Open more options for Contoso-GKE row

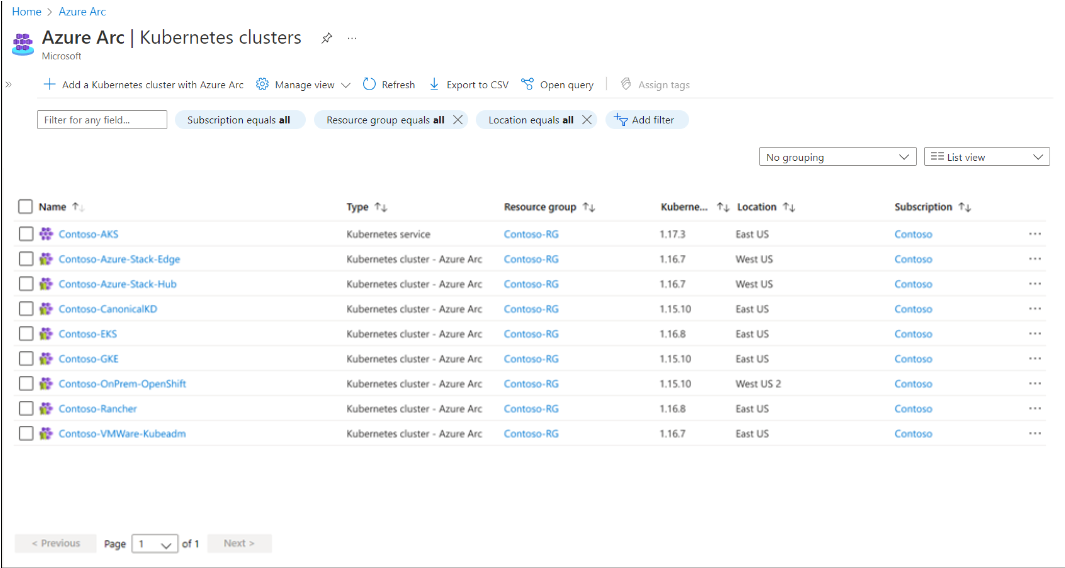click(x=1034, y=359)
